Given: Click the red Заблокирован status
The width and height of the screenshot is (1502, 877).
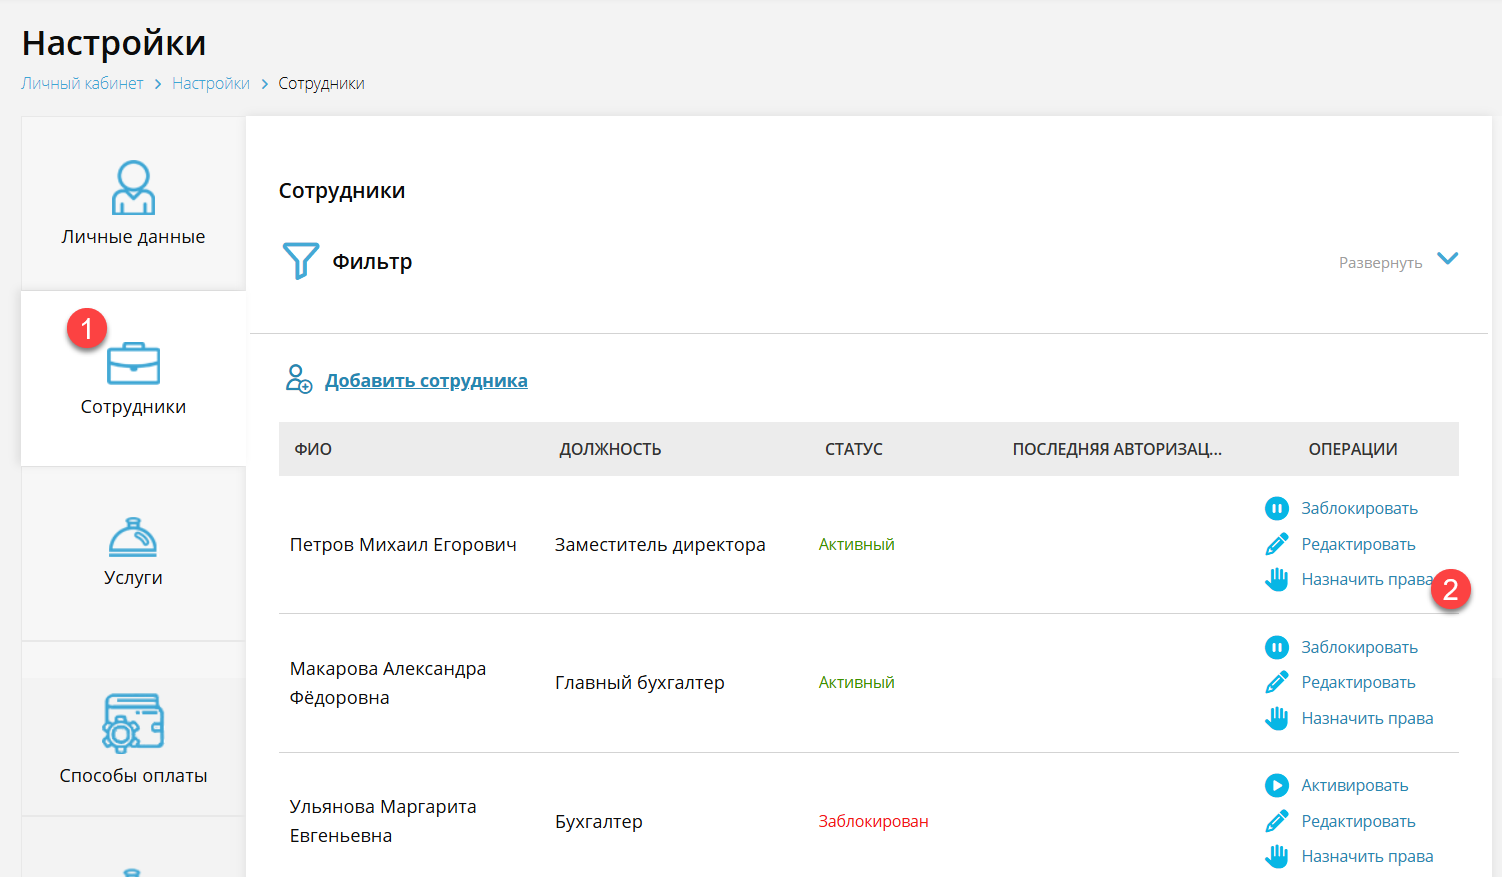Looking at the screenshot, I should 873,821.
